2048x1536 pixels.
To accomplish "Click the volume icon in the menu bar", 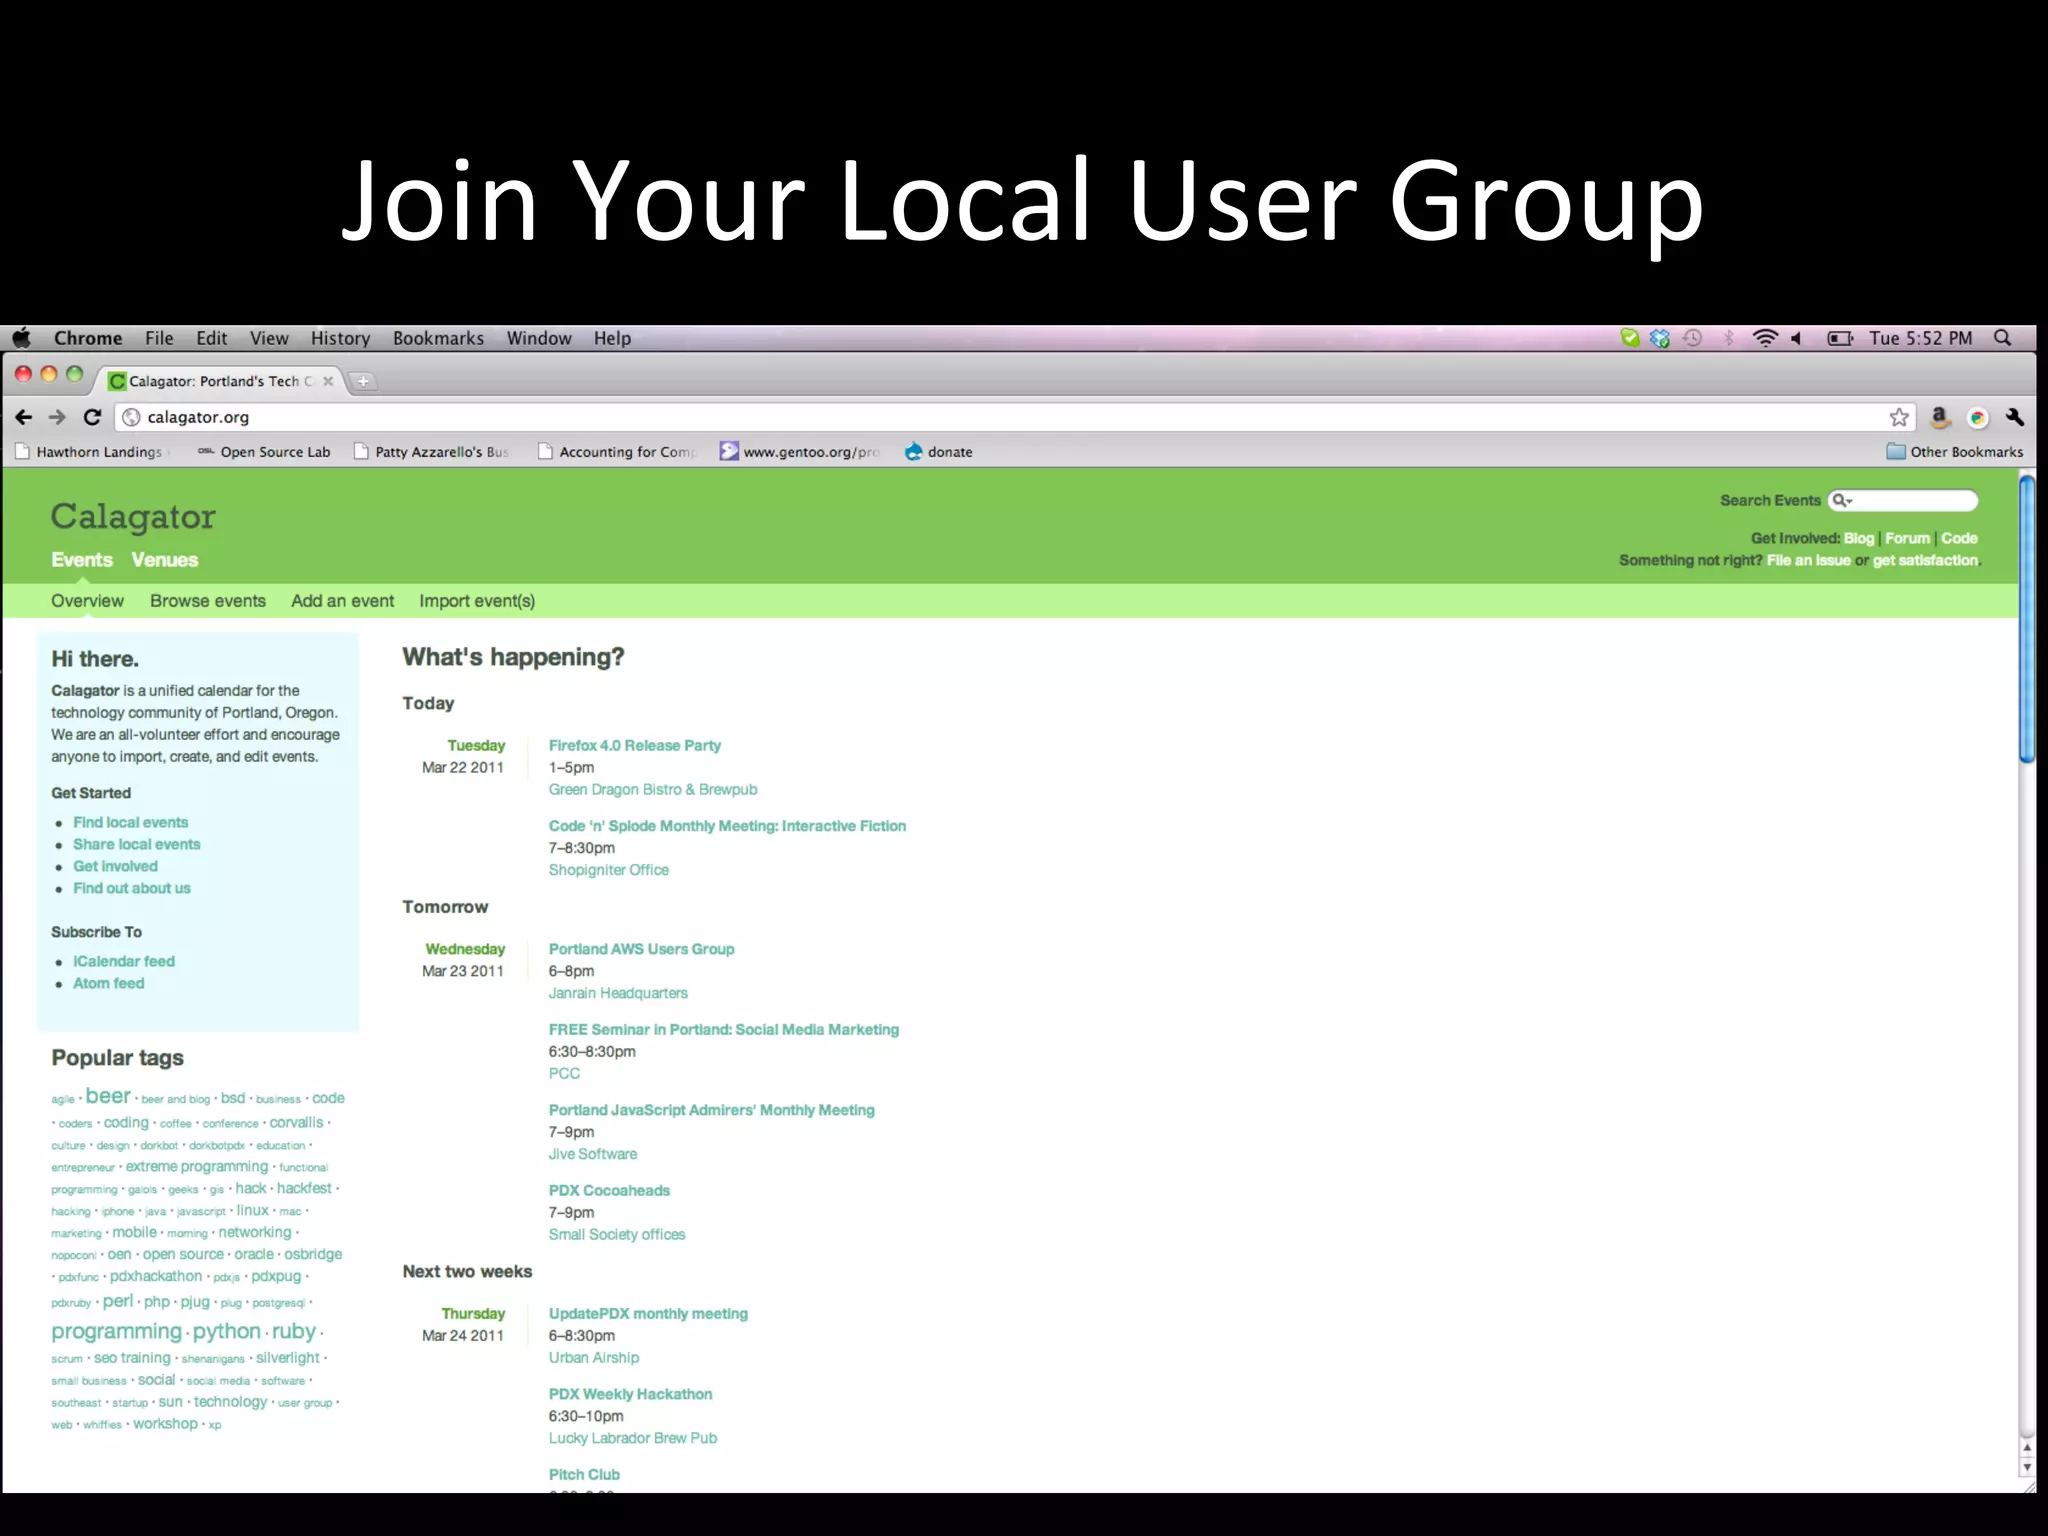I will pos(1796,338).
